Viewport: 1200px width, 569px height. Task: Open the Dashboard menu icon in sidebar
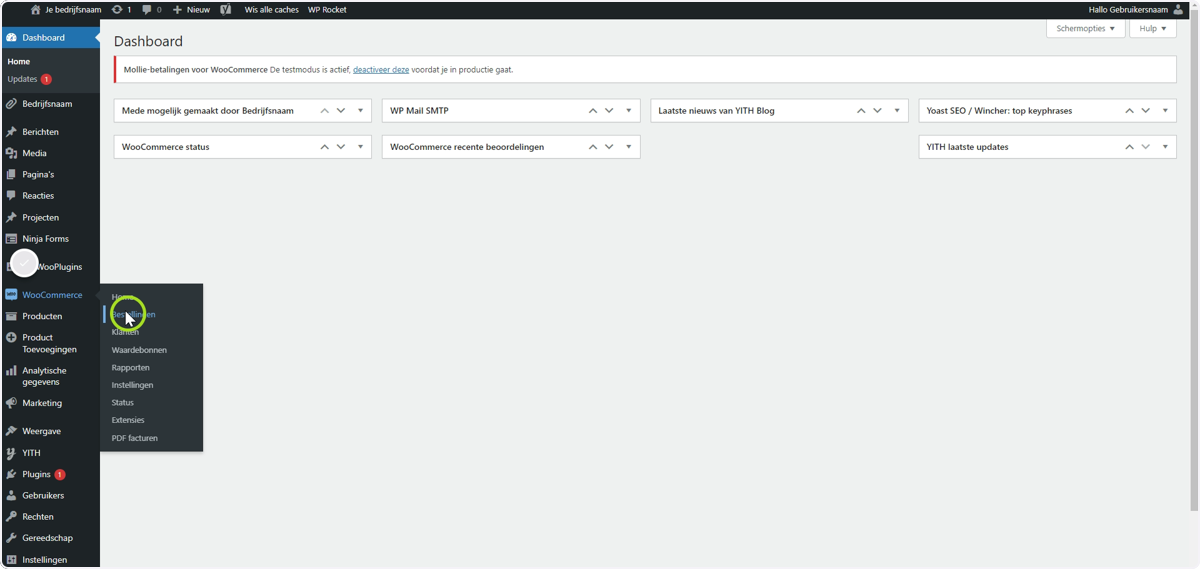pyautogui.click(x=11, y=37)
